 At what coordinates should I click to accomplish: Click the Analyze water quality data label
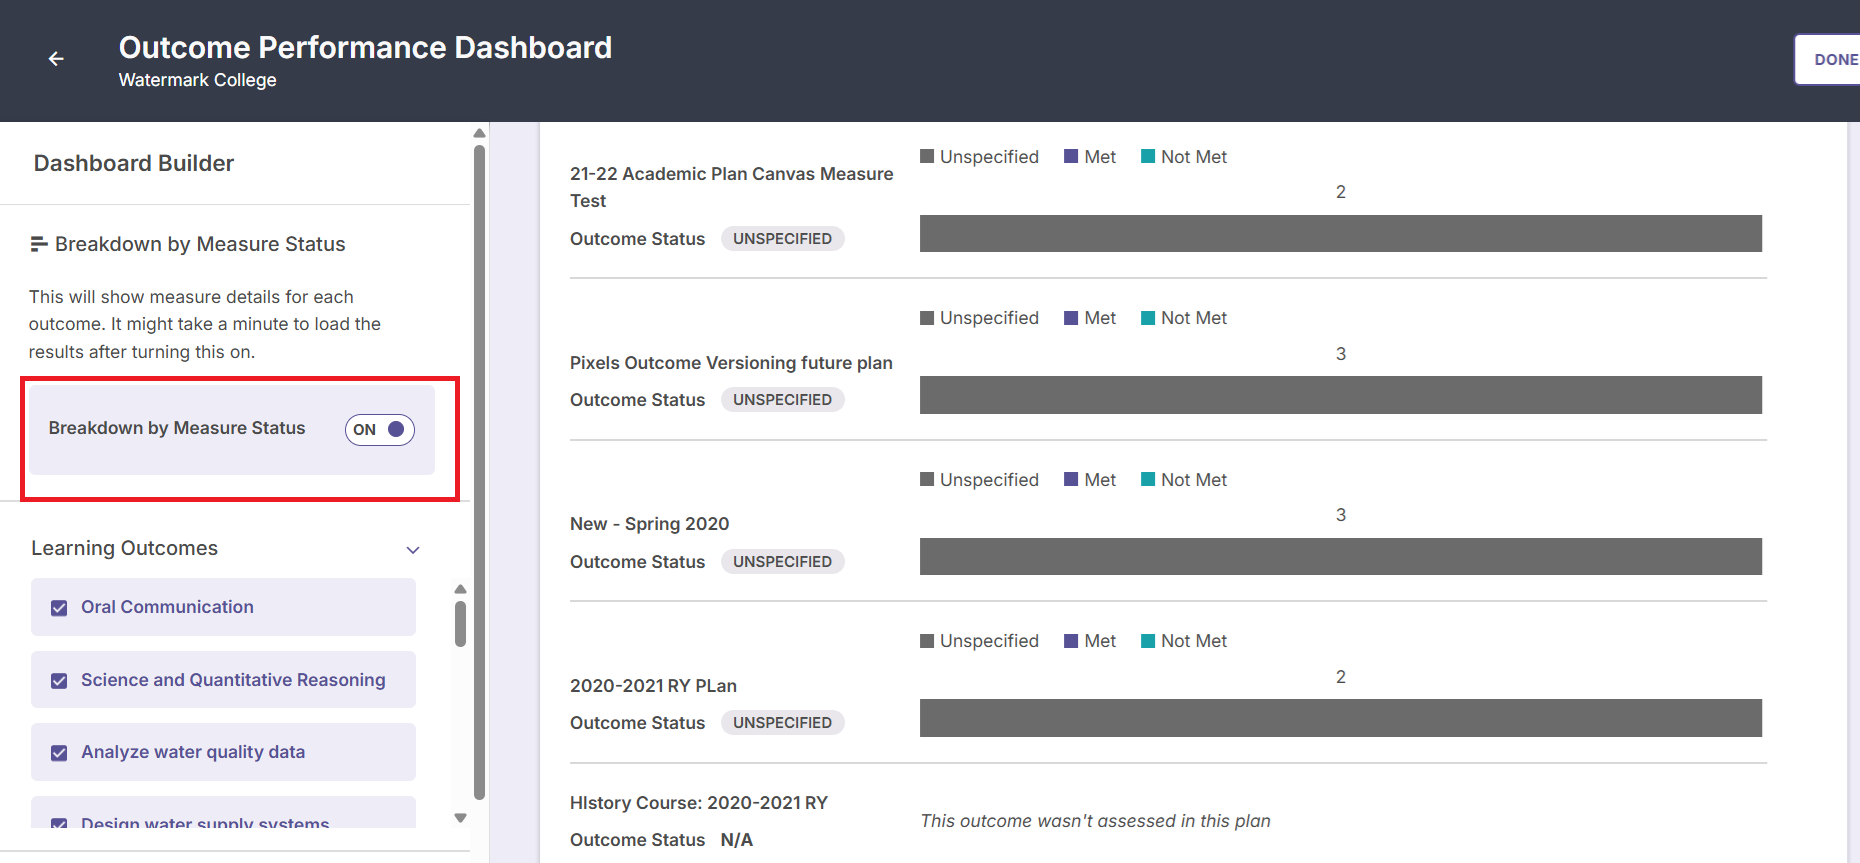[193, 752]
